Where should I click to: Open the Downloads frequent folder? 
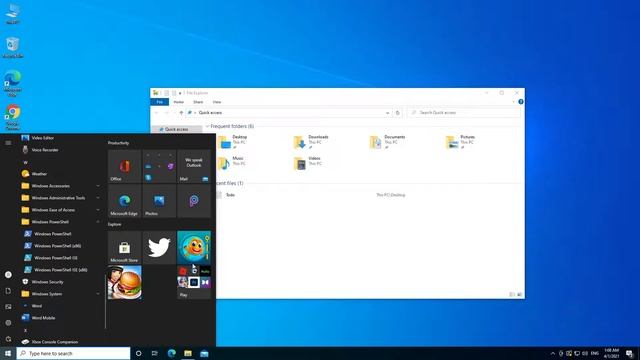311,142
